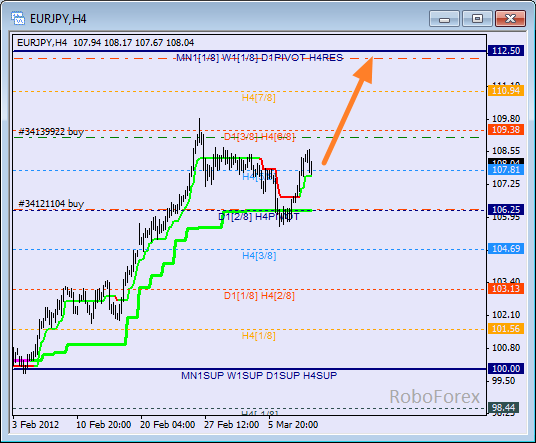The image size is (536, 443).
Task: Click the 109.38 red price tag
Action: pyautogui.click(x=506, y=130)
